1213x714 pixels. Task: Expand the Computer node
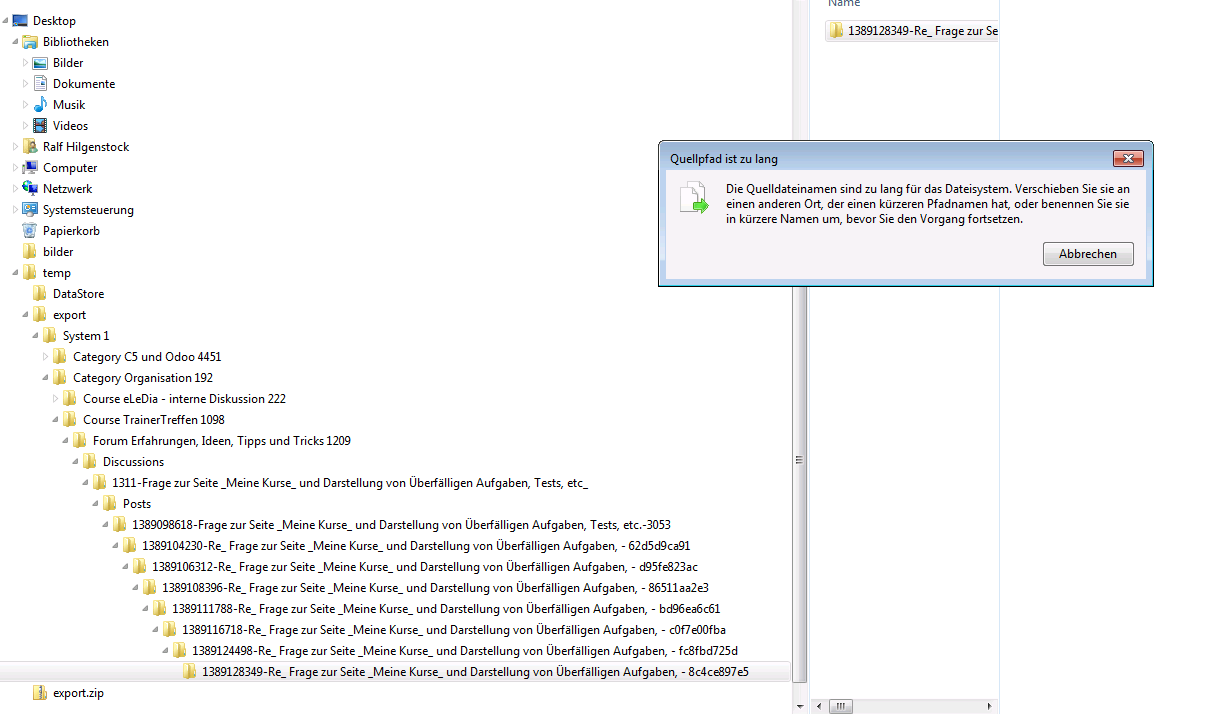pyautogui.click(x=16, y=168)
